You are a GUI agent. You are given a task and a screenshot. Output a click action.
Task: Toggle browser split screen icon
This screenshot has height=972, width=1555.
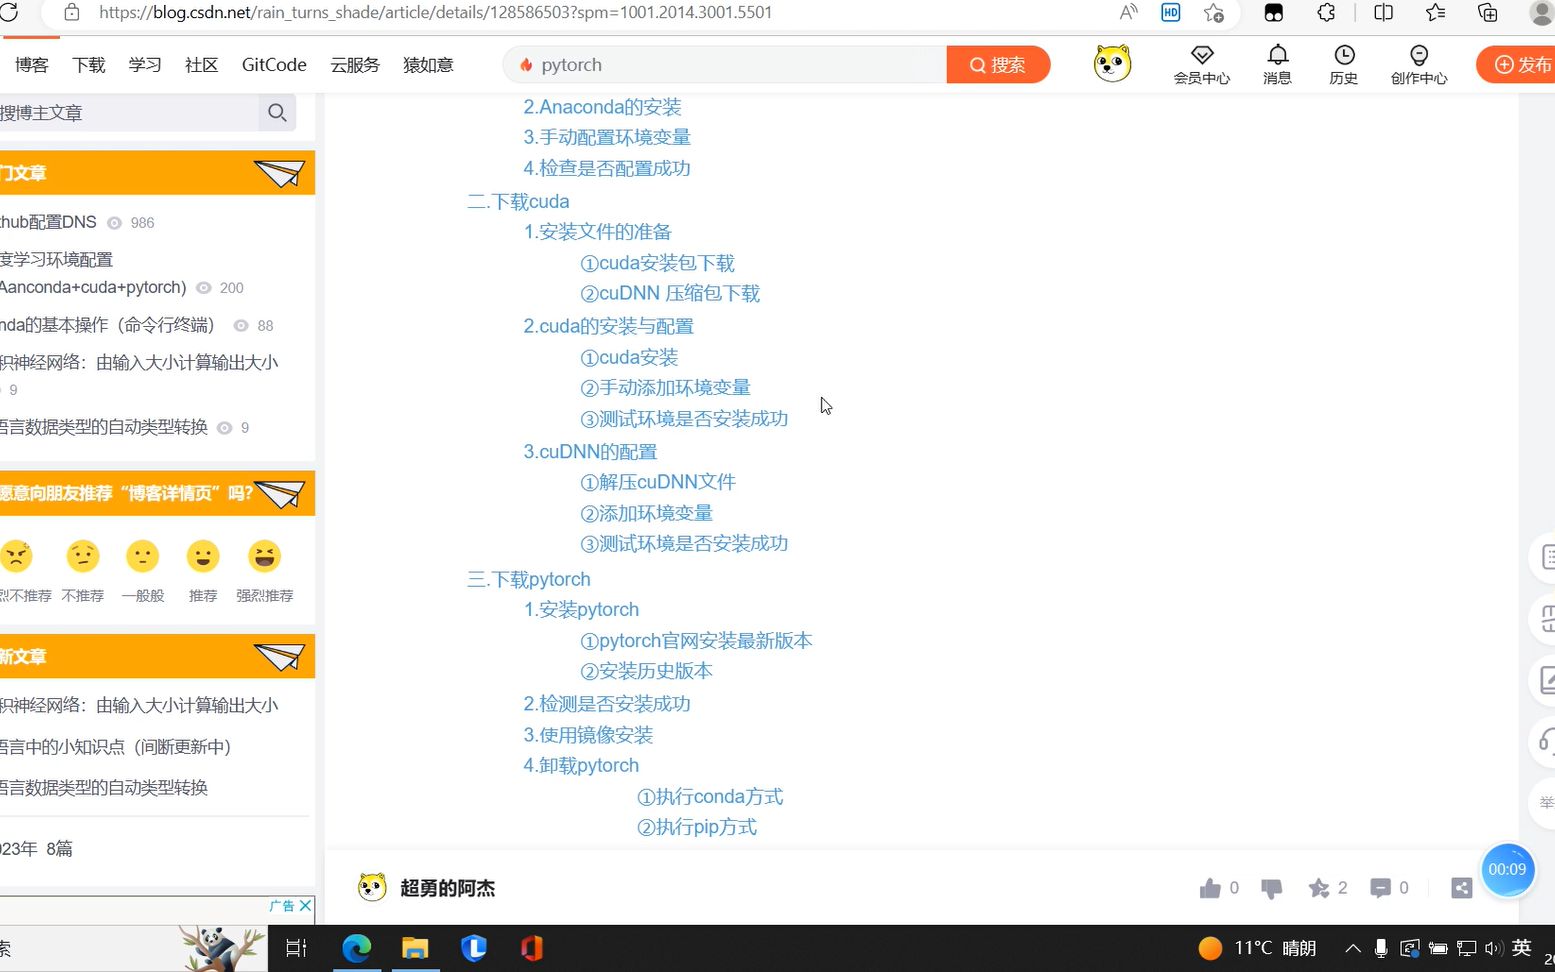pos(1383,12)
